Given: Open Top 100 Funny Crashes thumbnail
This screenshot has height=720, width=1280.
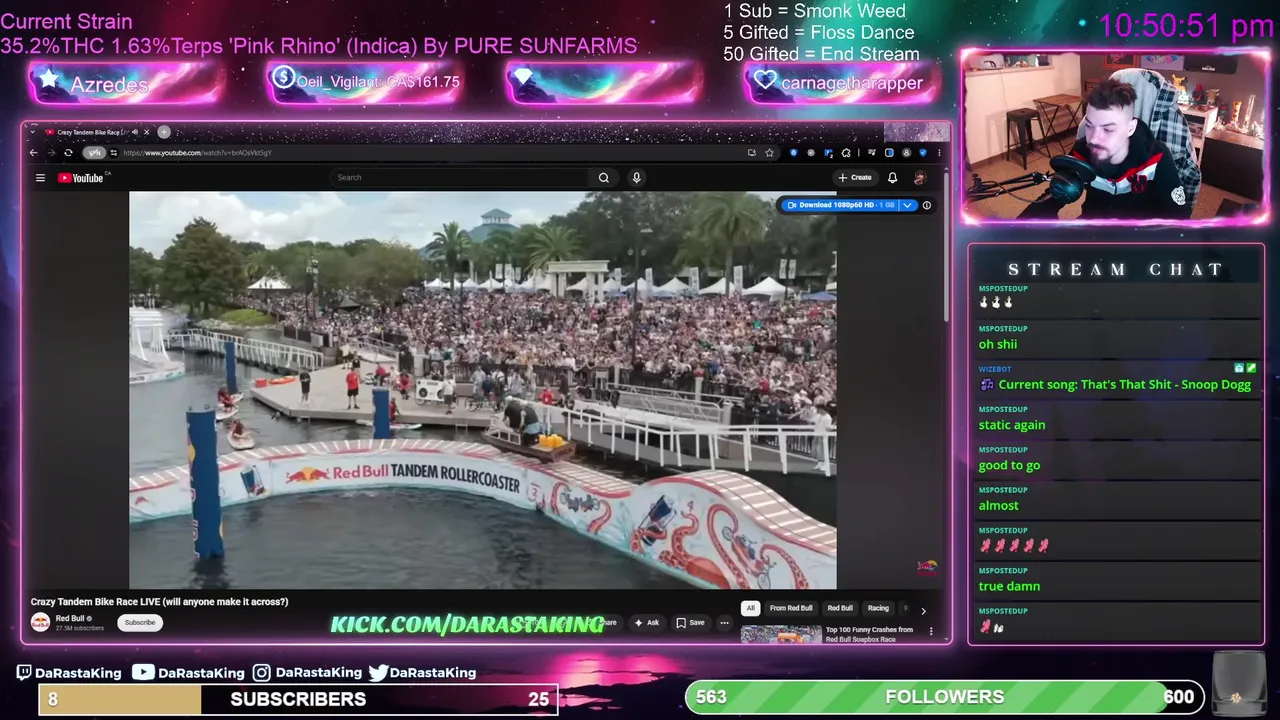Looking at the screenshot, I should coord(781,634).
